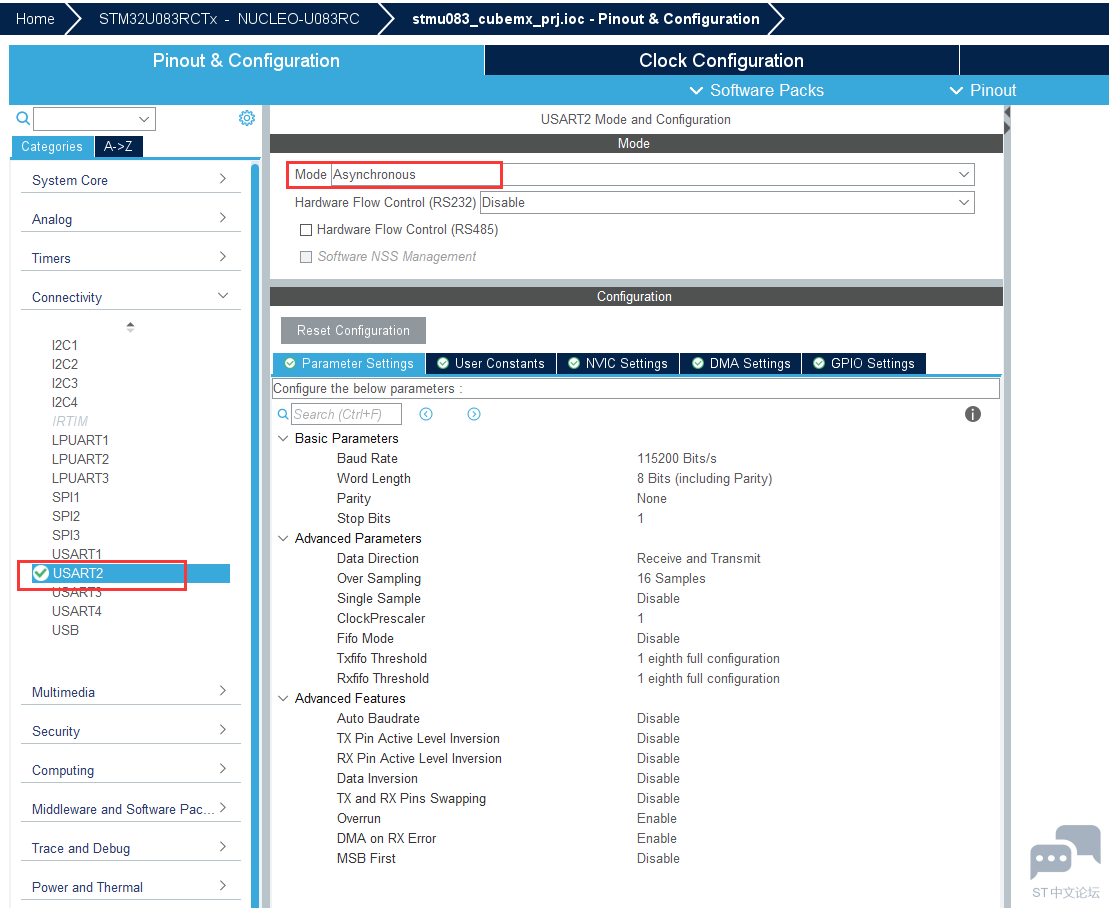
Task: Click the info icon in the parameter panel
Action: pos(972,414)
